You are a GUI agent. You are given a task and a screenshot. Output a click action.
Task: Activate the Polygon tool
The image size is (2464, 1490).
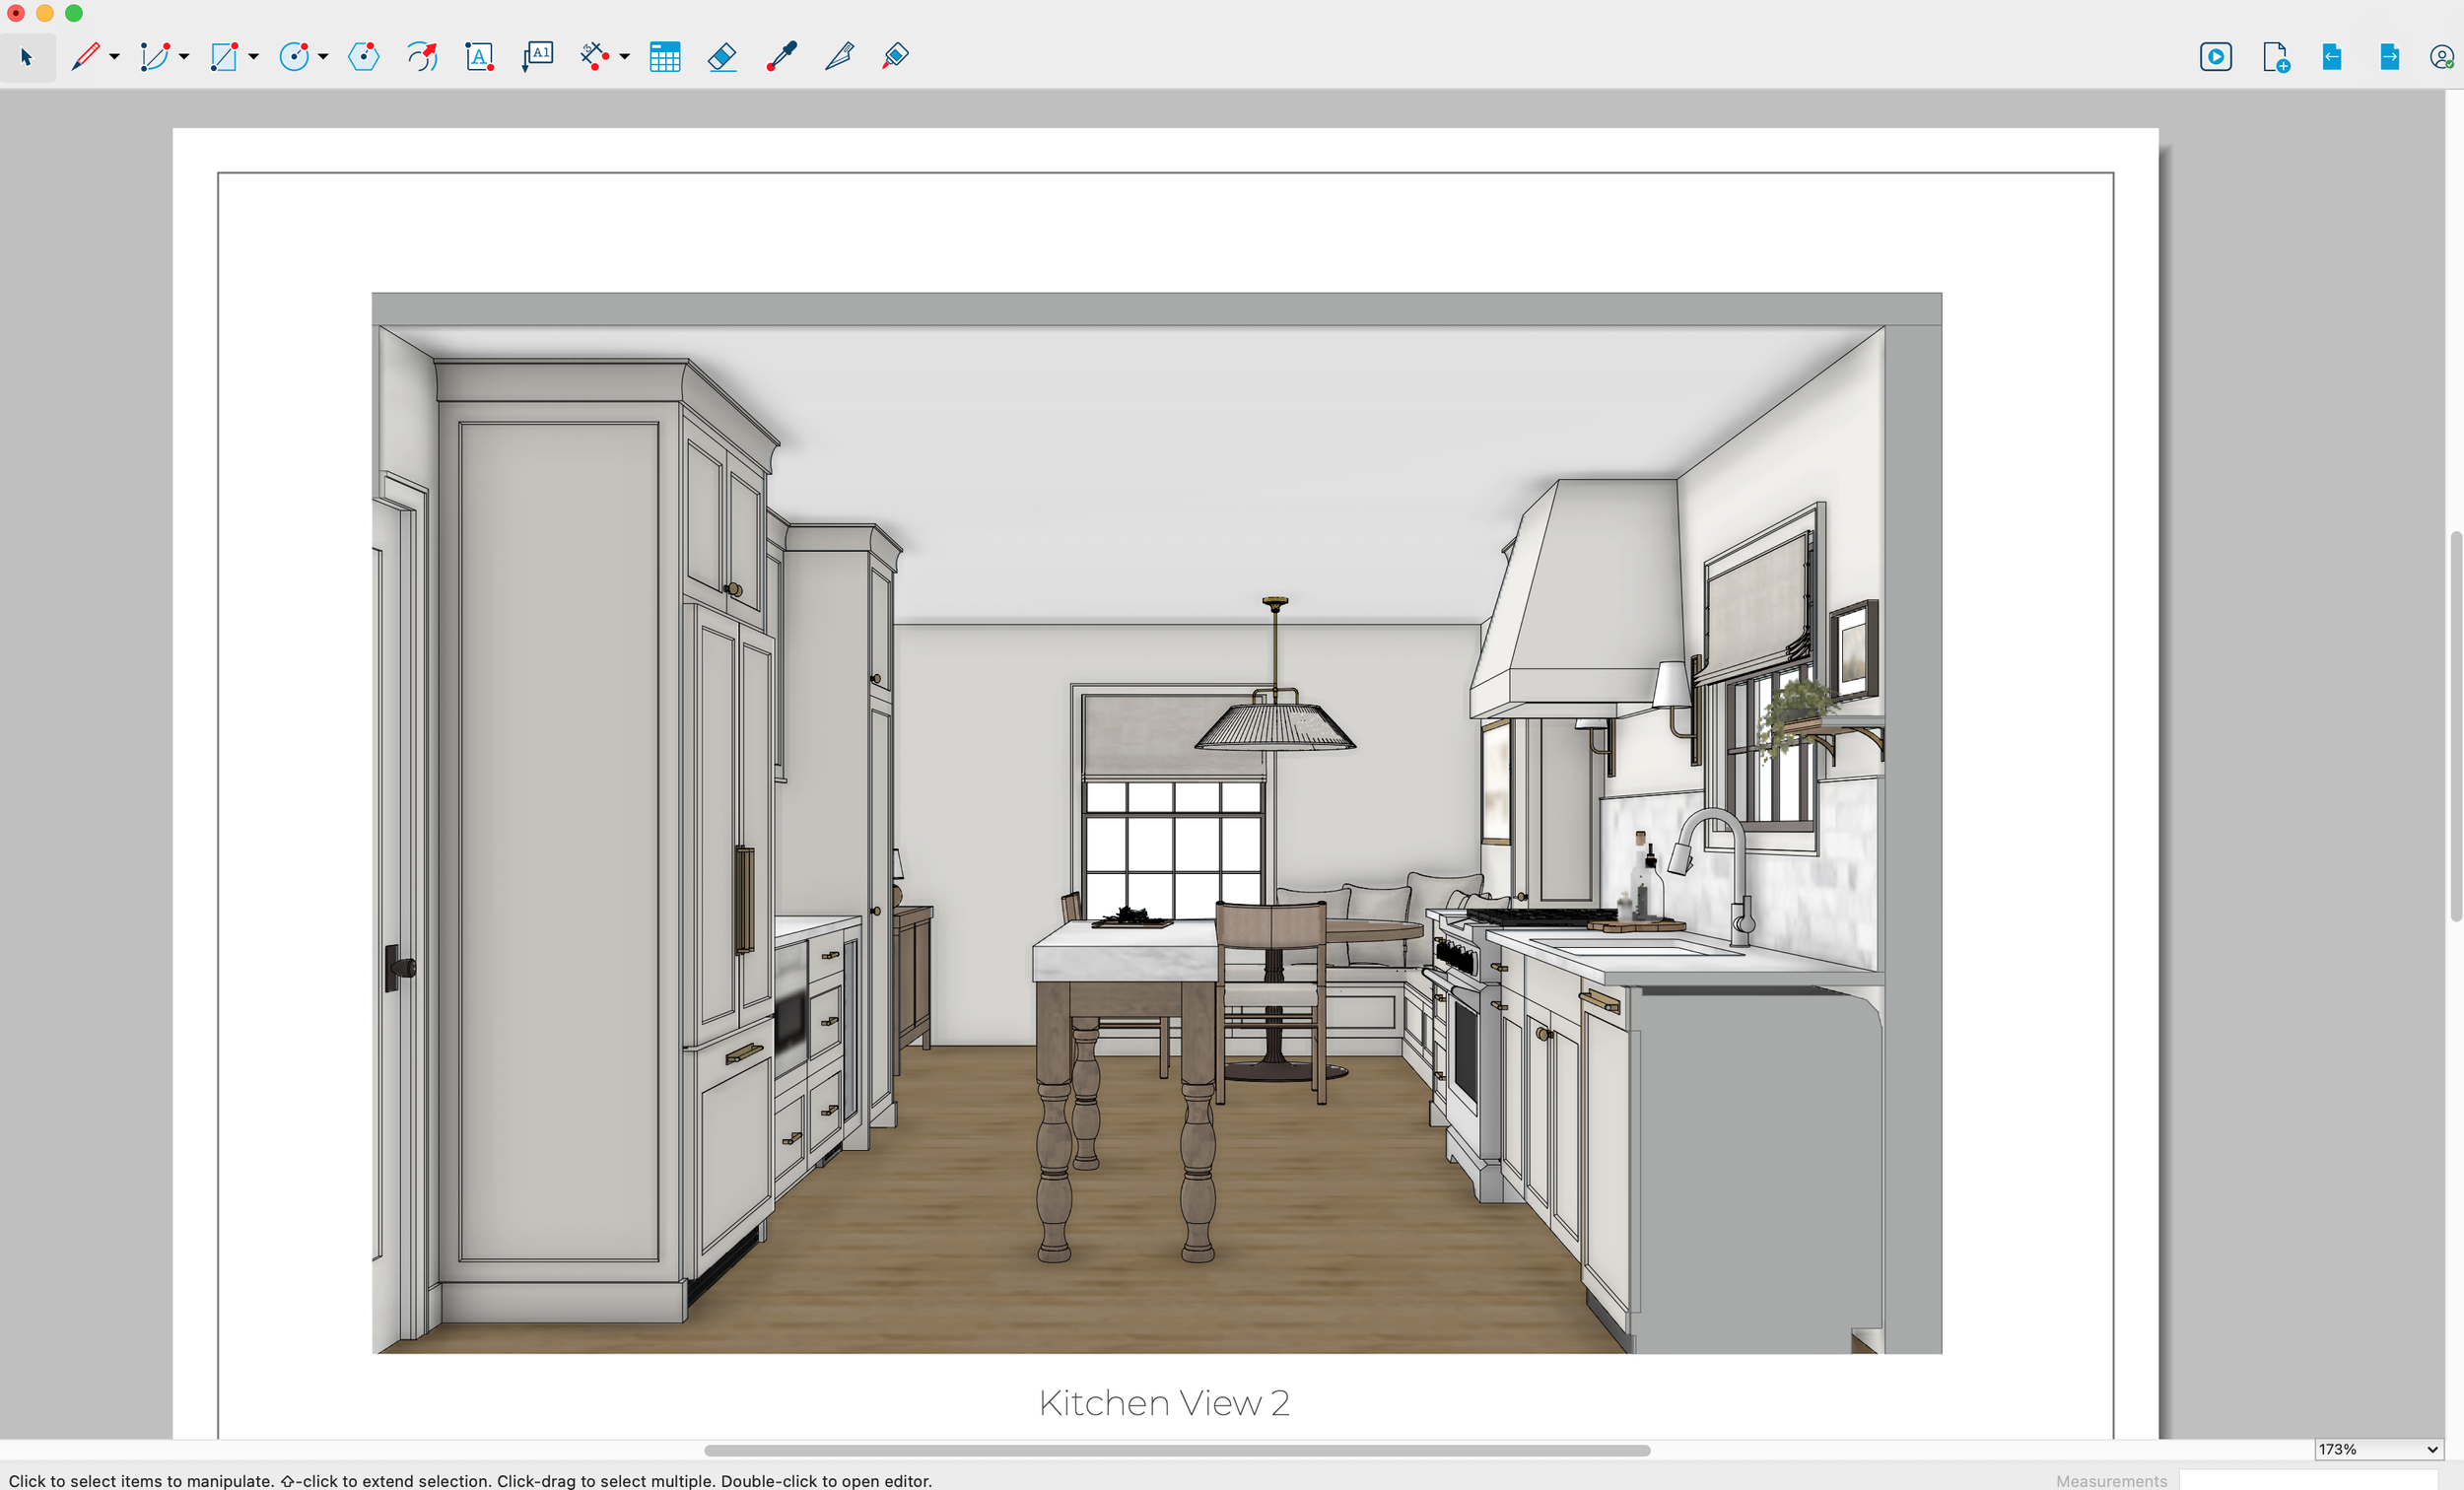tap(364, 57)
